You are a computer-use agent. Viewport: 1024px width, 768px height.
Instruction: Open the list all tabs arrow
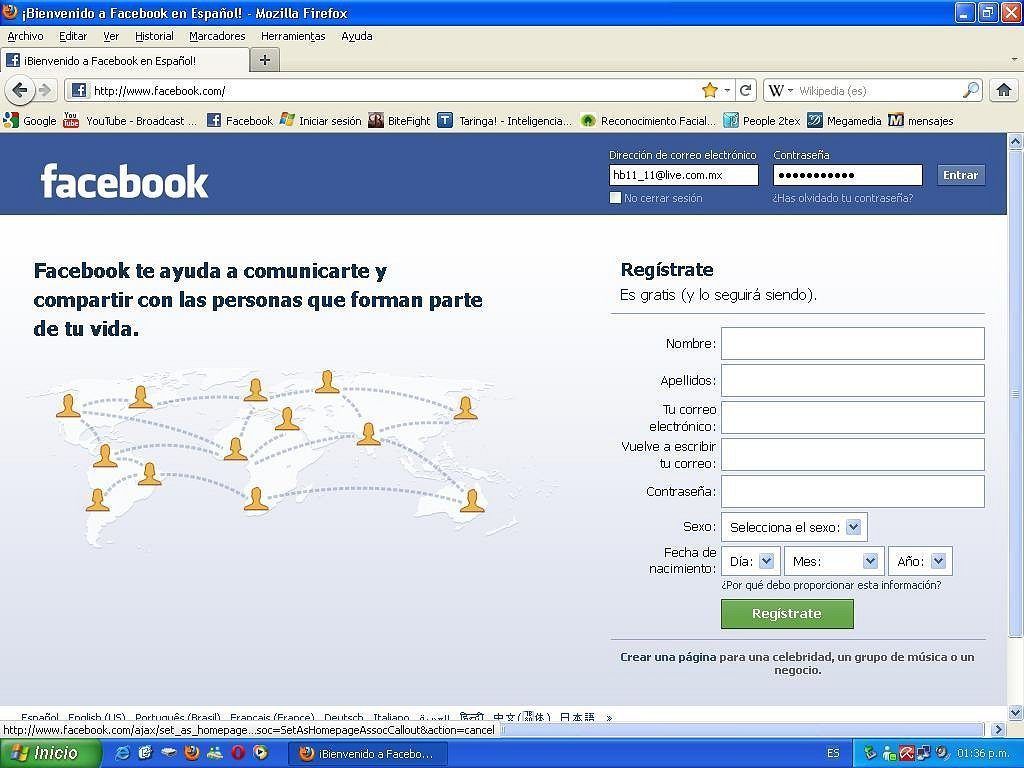[x=1014, y=59]
